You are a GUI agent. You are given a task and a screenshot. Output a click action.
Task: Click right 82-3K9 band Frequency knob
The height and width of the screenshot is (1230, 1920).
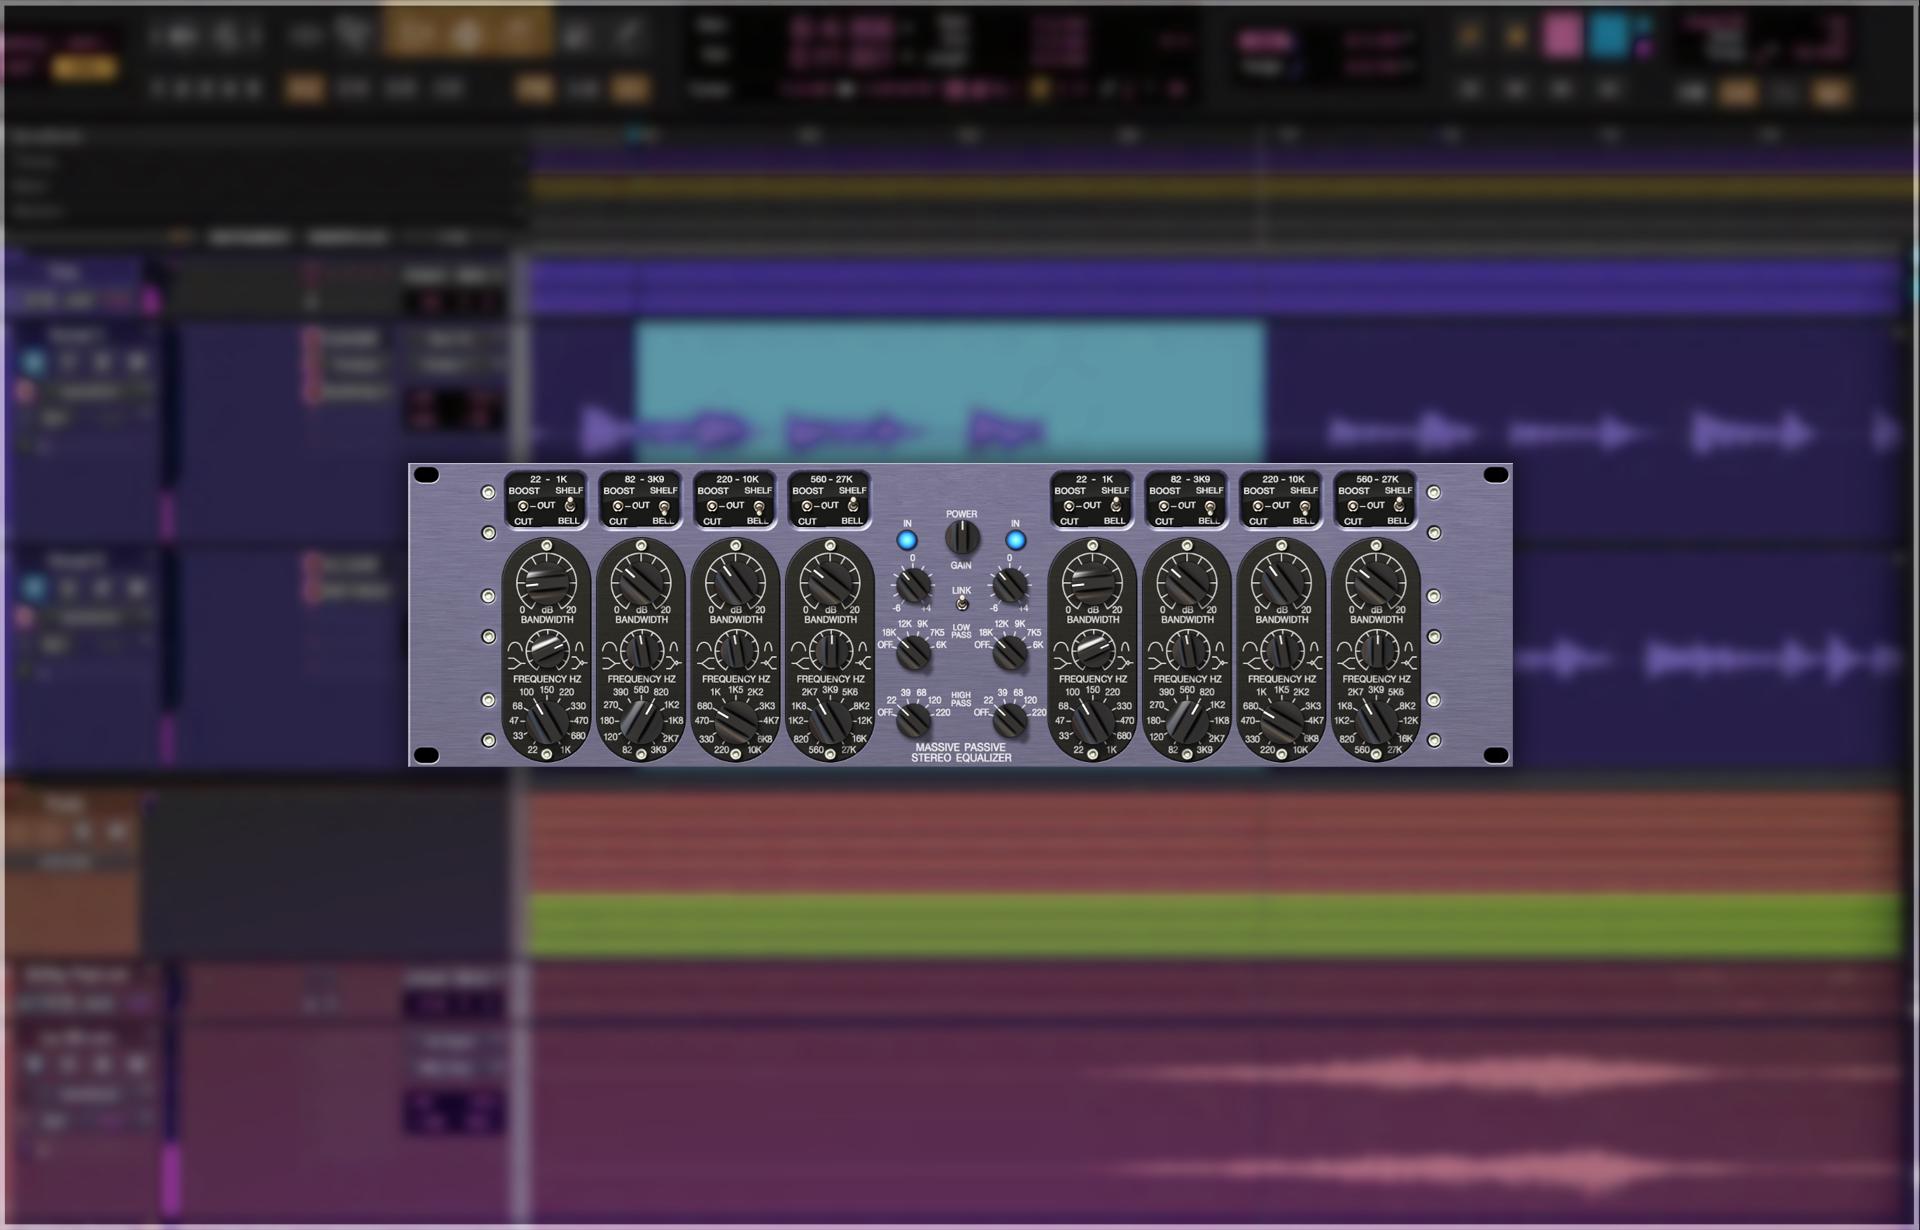(1187, 720)
